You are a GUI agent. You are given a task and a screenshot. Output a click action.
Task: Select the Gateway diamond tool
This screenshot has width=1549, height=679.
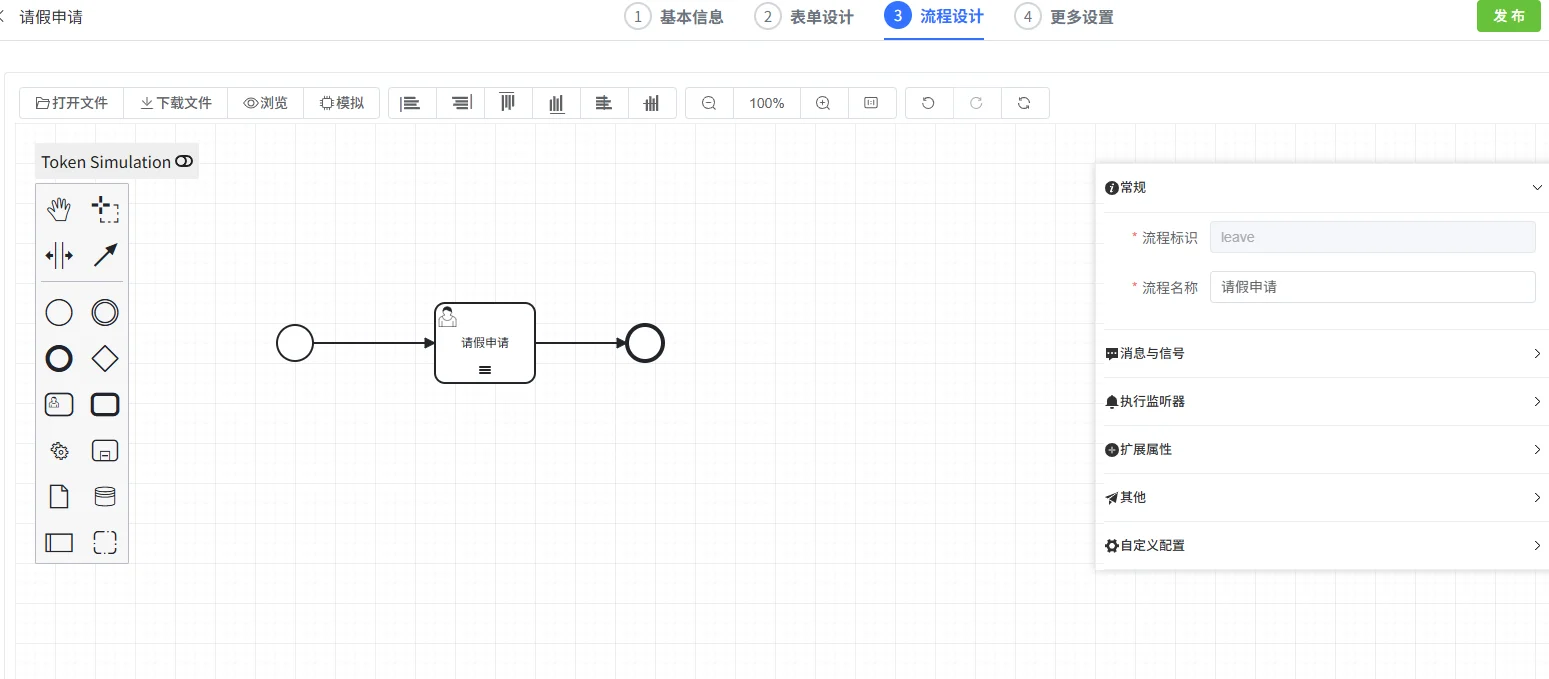(104, 358)
